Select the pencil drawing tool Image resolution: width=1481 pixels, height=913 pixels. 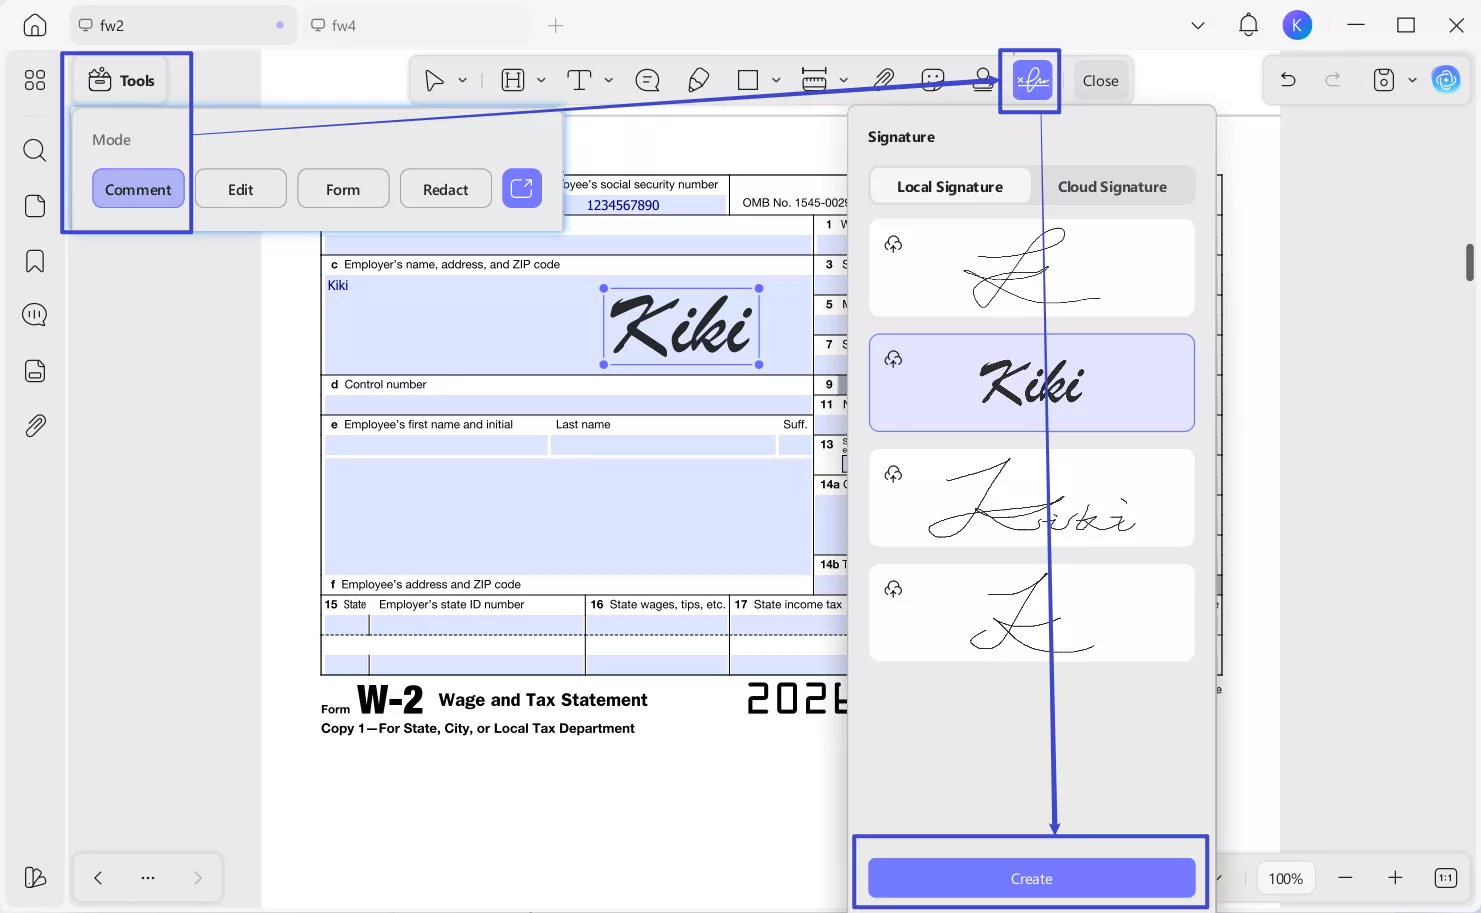point(699,80)
